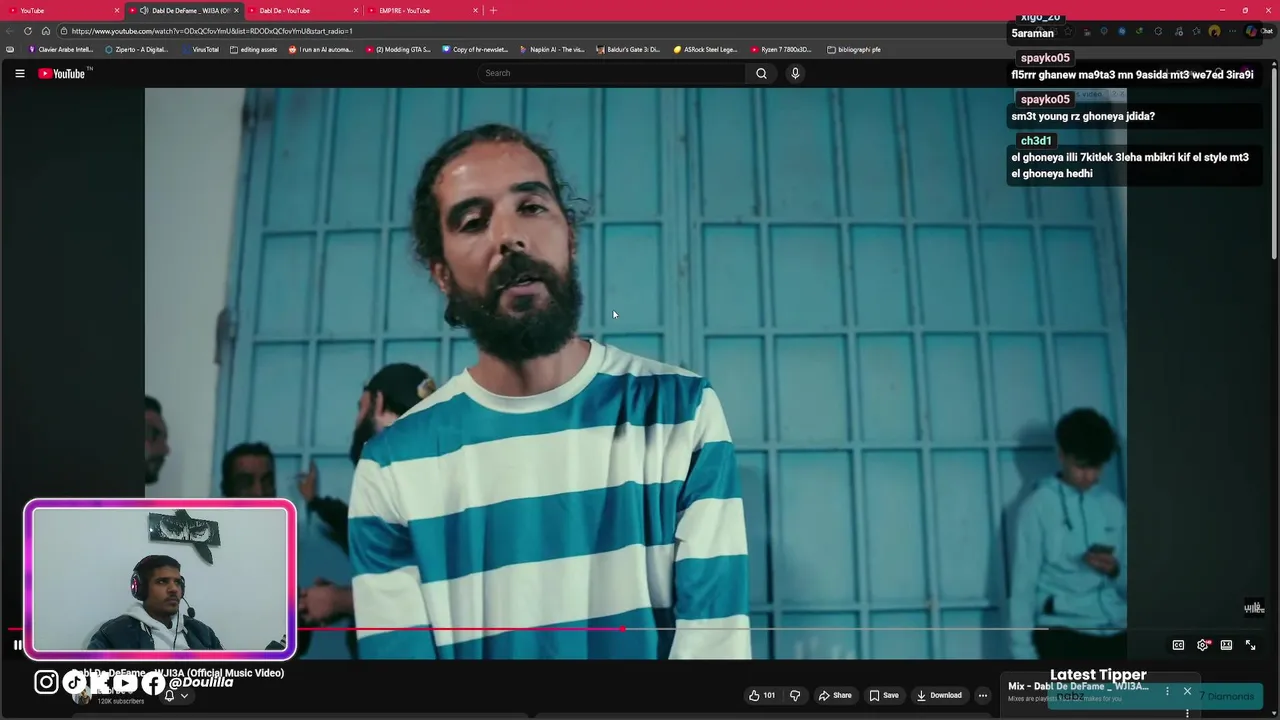1280x720 pixels.
Task: Like the video with 101 likes
Action: pyautogui.click(x=762, y=695)
